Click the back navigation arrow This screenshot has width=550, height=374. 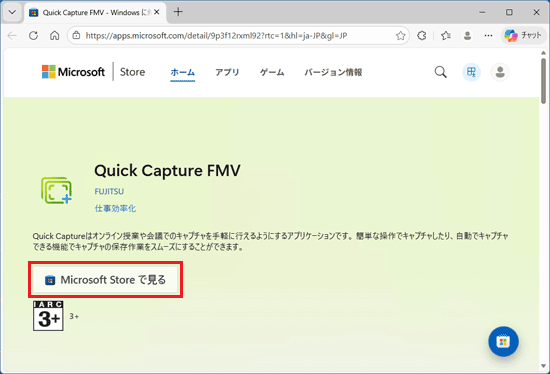[12, 35]
